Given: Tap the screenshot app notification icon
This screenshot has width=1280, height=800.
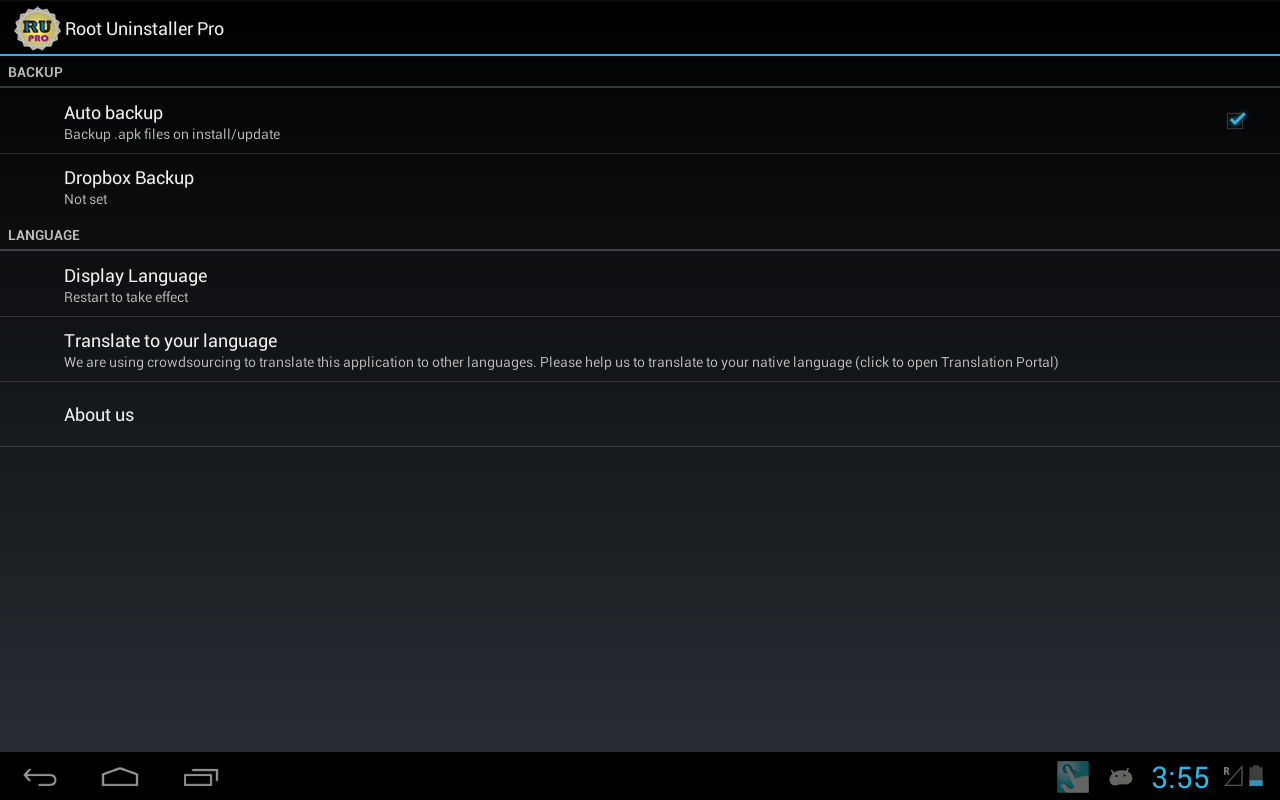Looking at the screenshot, I should point(1073,777).
